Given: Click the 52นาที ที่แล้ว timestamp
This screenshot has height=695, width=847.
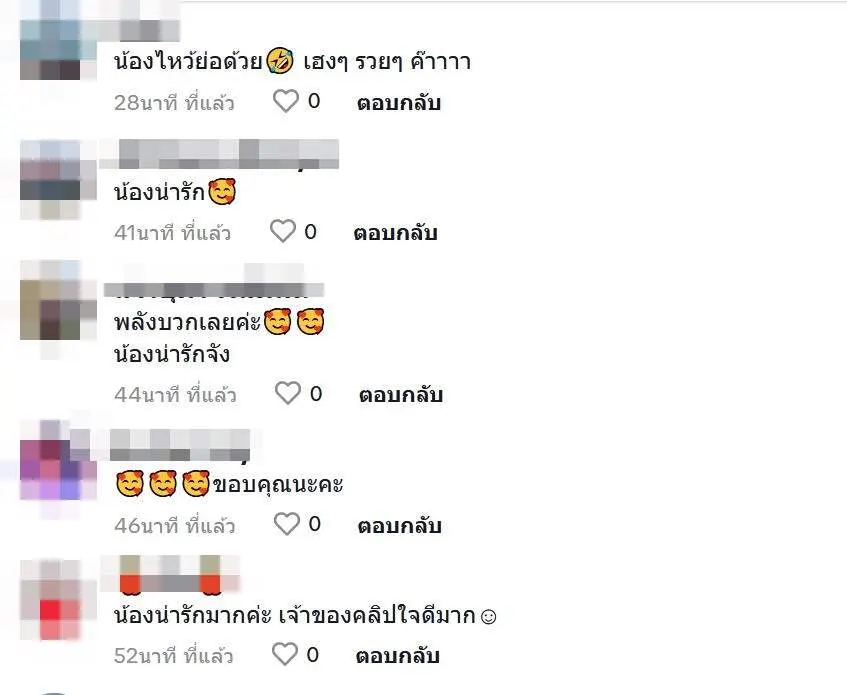Looking at the screenshot, I should pos(173,656).
